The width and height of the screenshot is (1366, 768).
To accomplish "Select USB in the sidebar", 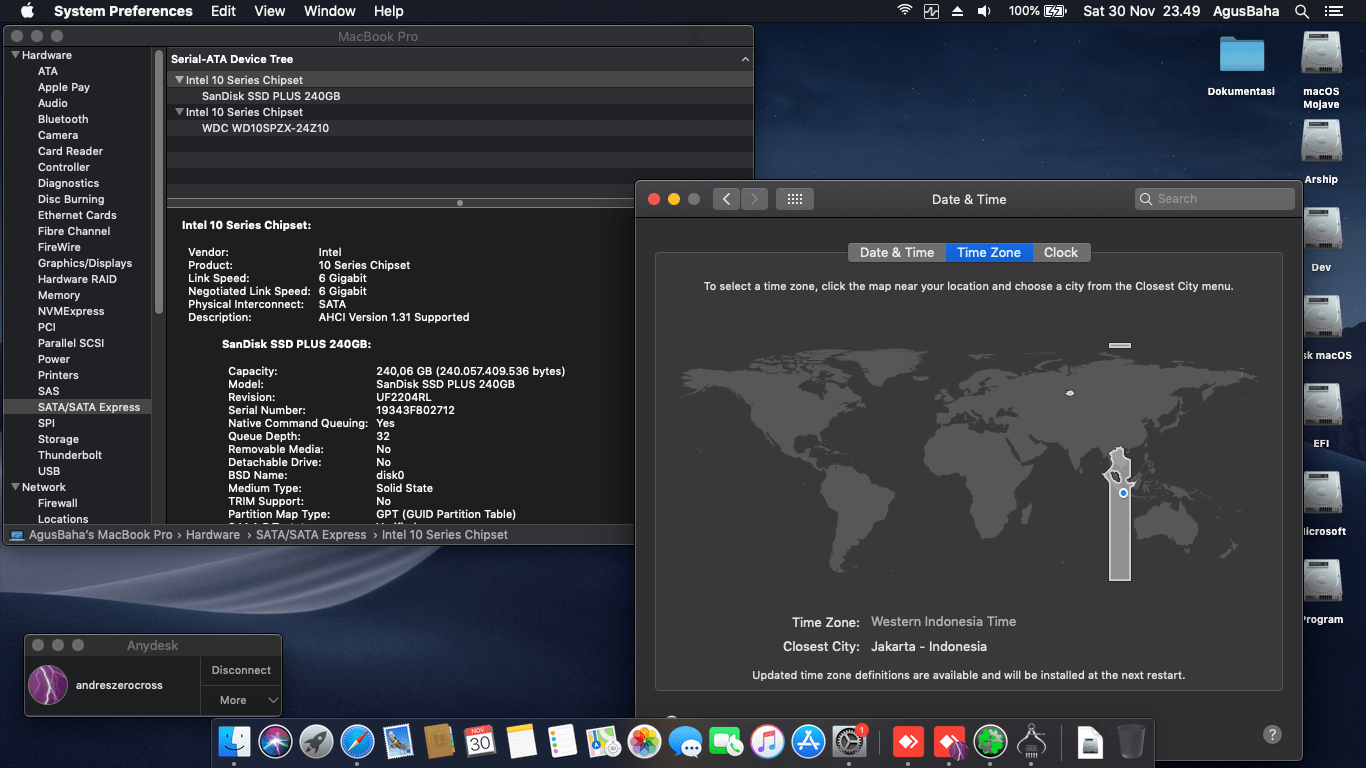I will pos(49,471).
